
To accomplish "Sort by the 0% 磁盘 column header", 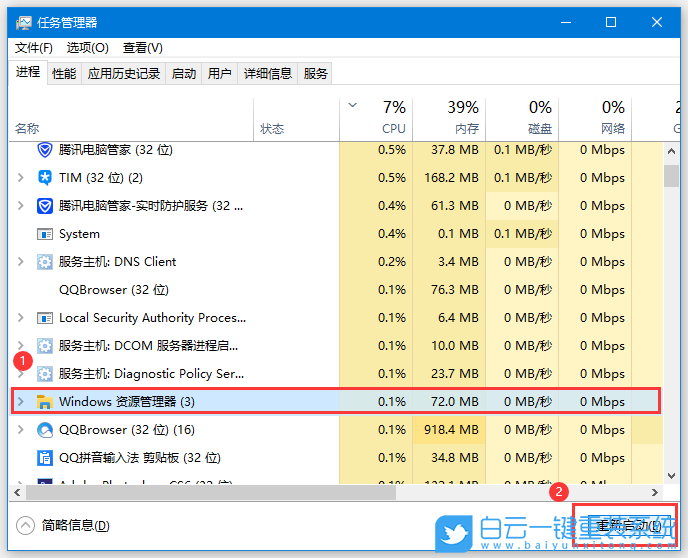I will (x=522, y=119).
